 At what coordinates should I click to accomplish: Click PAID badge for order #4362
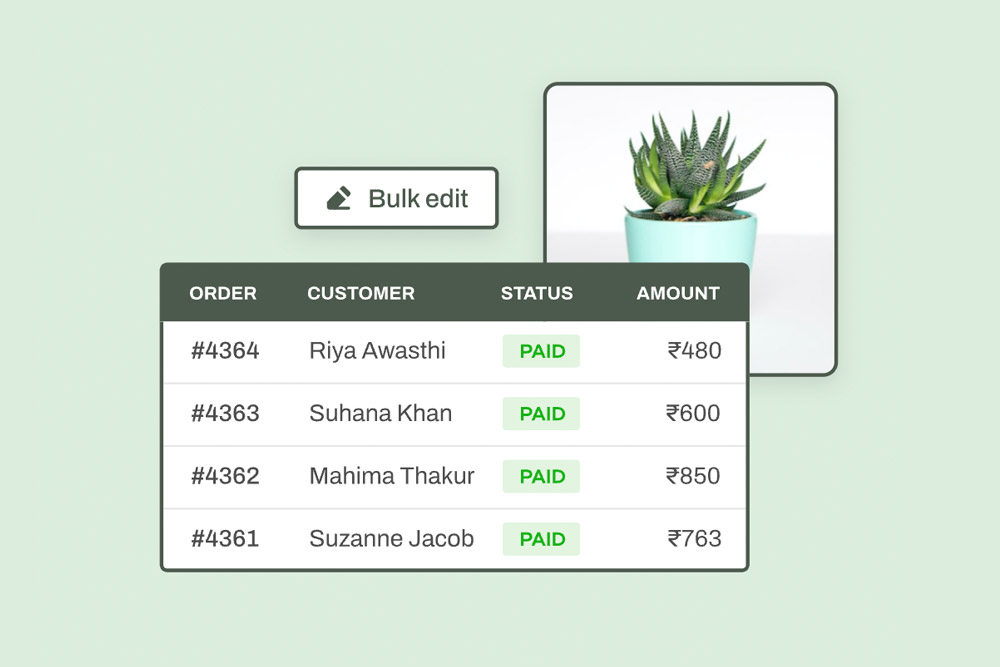tap(541, 476)
